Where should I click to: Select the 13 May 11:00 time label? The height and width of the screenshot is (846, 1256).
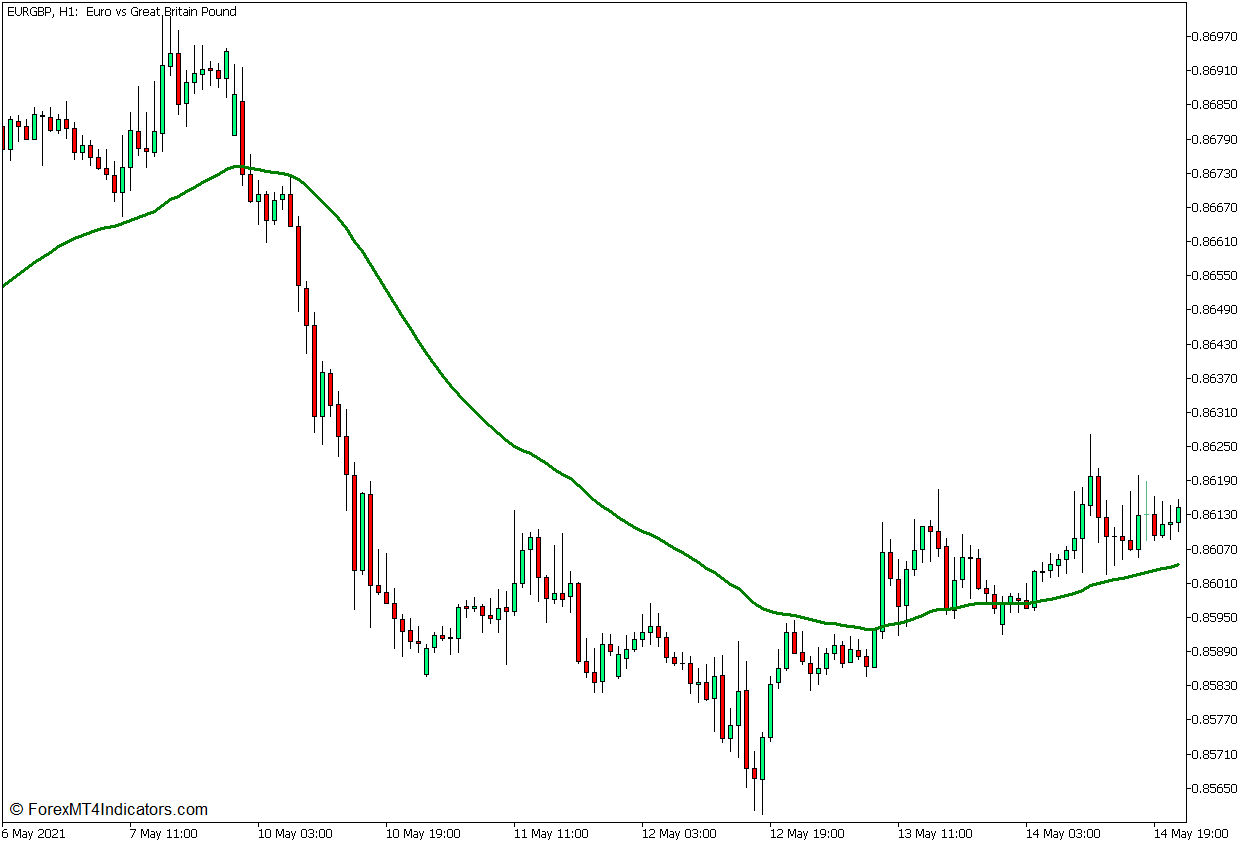click(x=933, y=833)
